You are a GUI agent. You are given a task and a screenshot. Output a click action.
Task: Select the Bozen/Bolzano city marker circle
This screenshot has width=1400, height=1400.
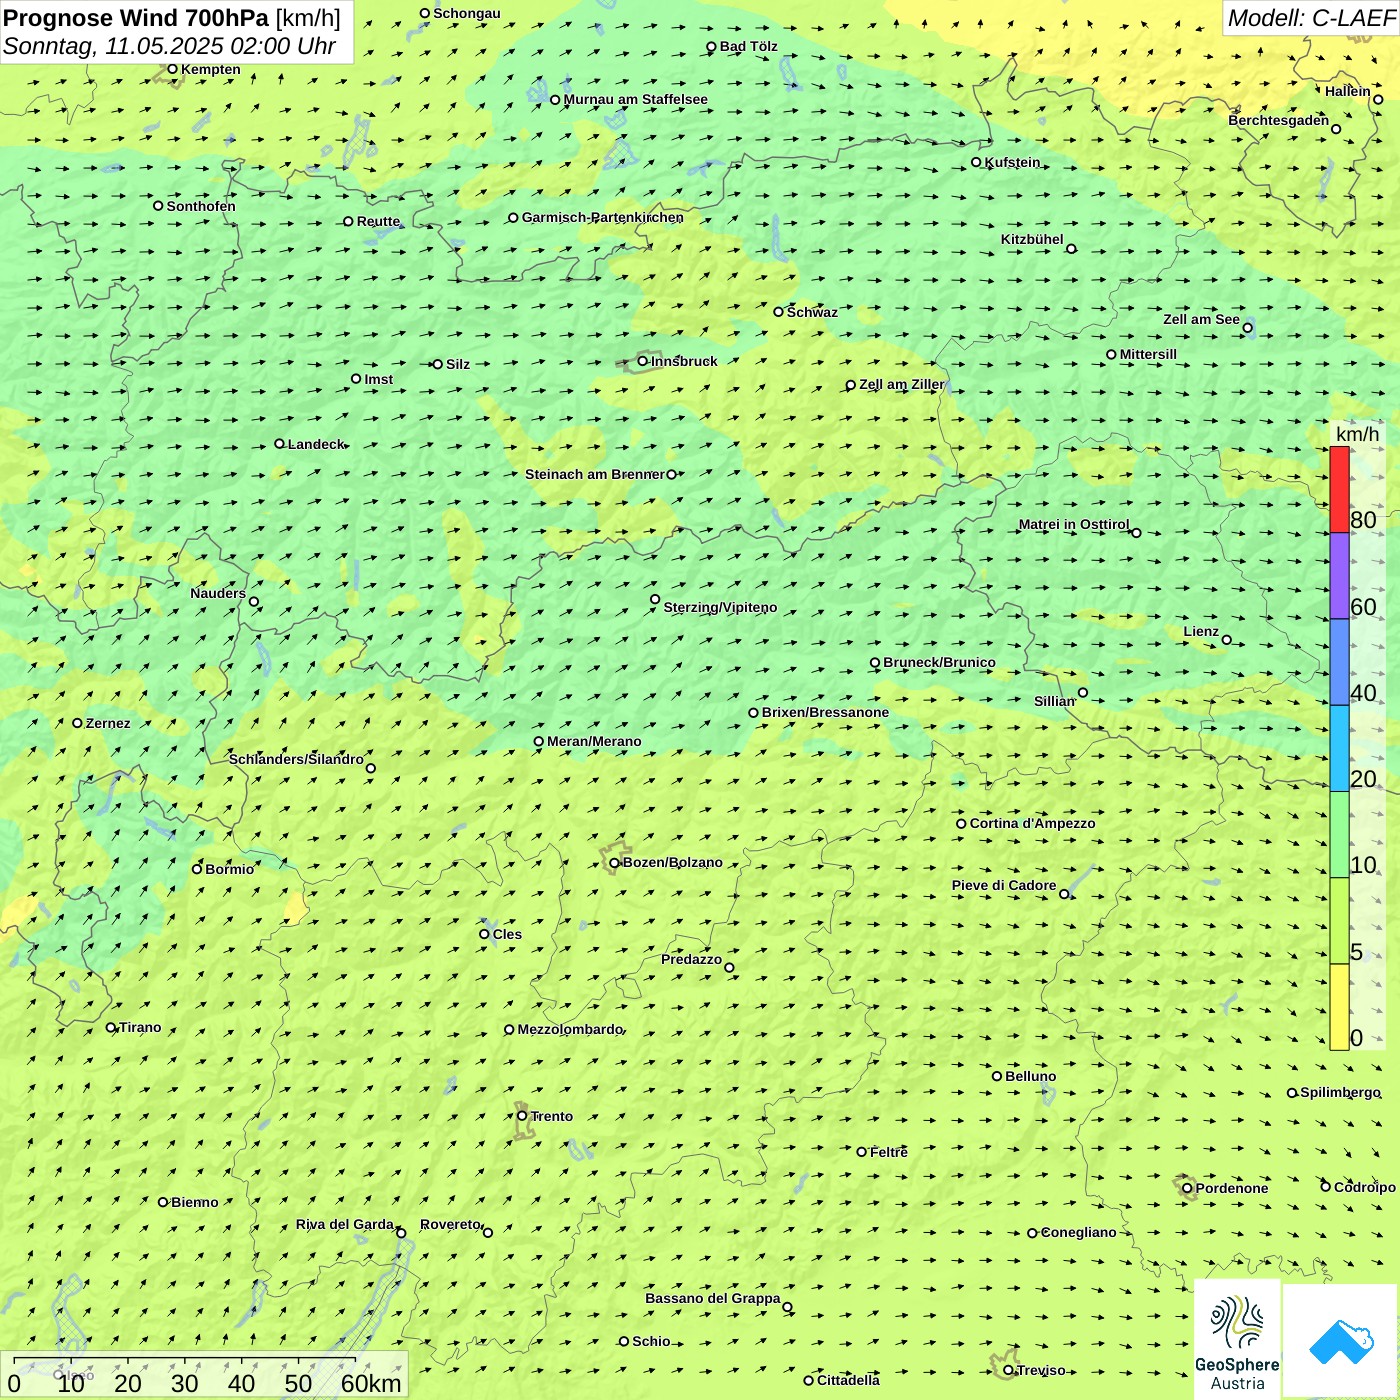pyautogui.click(x=614, y=862)
